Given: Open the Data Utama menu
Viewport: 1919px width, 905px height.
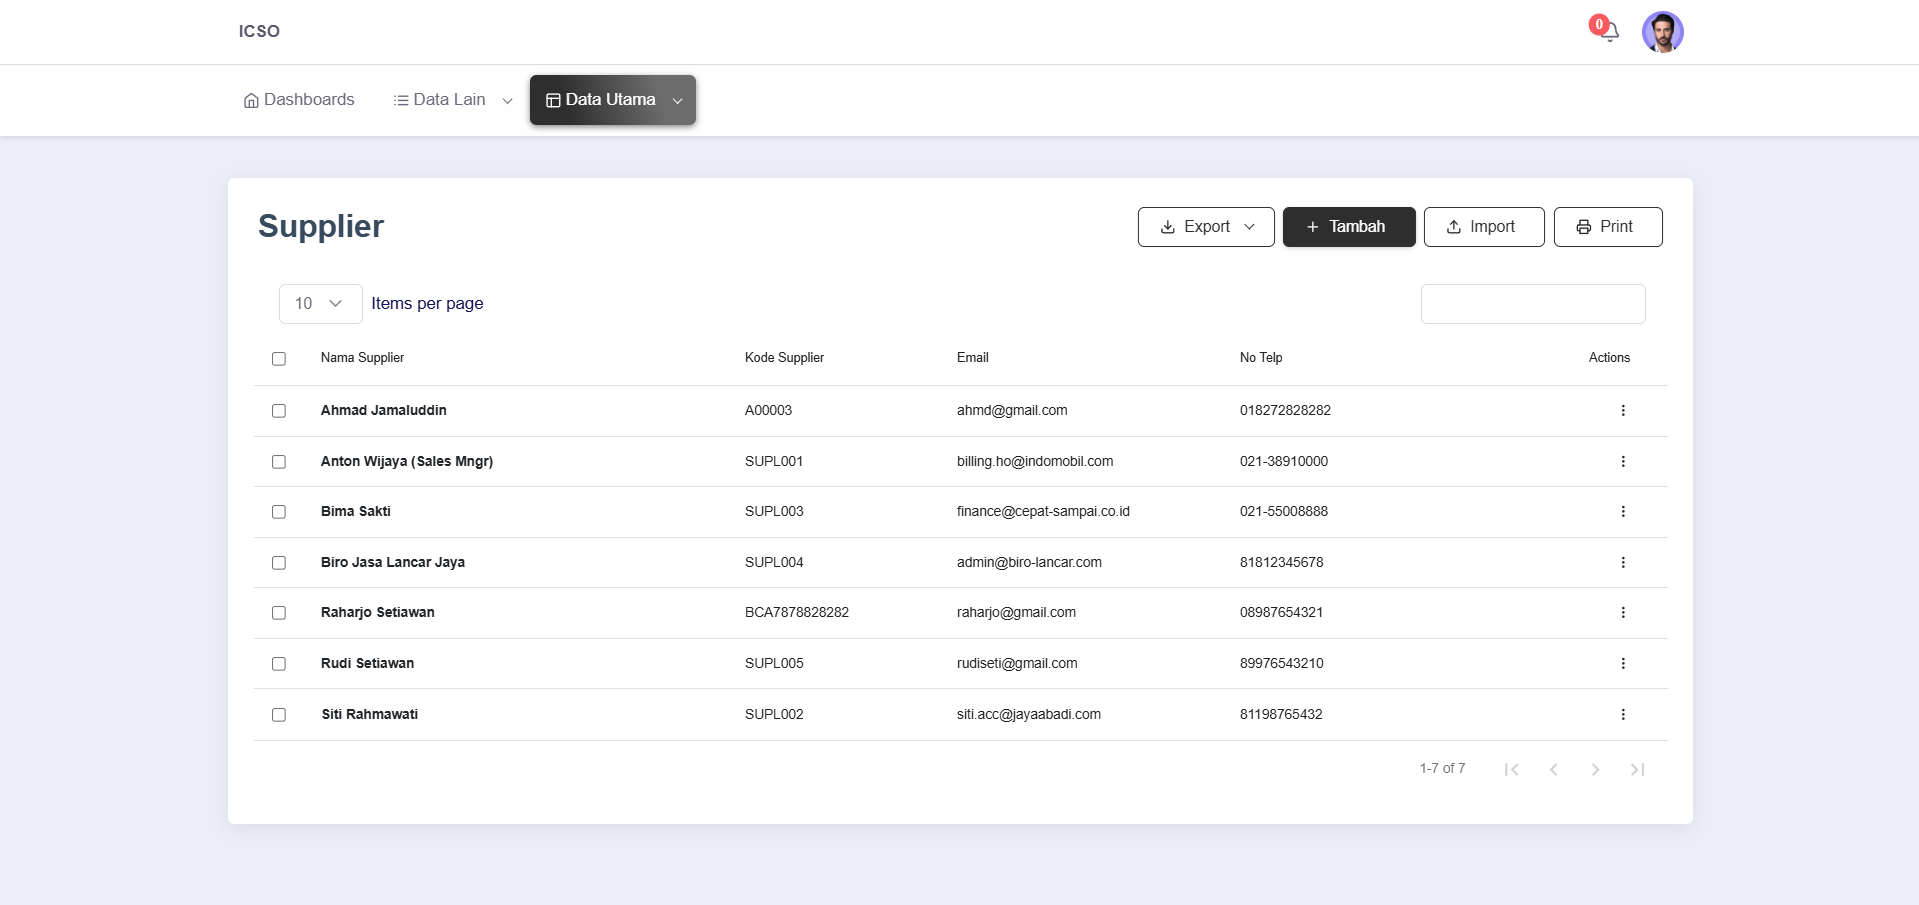Looking at the screenshot, I should tap(612, 100).
